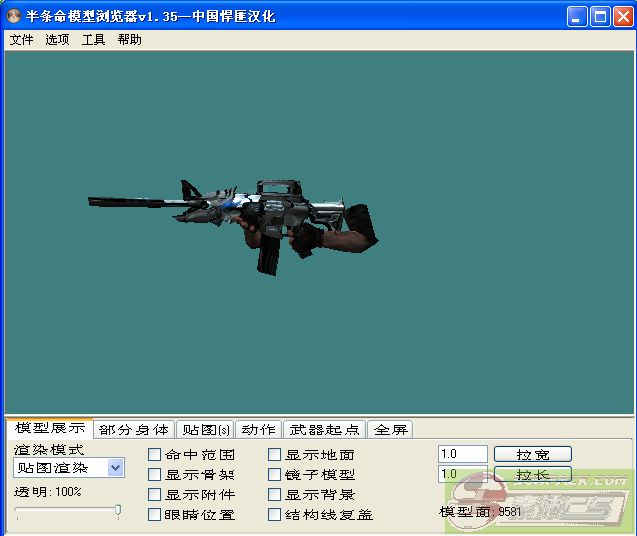Open the 选项 menu

coord(57,40)
